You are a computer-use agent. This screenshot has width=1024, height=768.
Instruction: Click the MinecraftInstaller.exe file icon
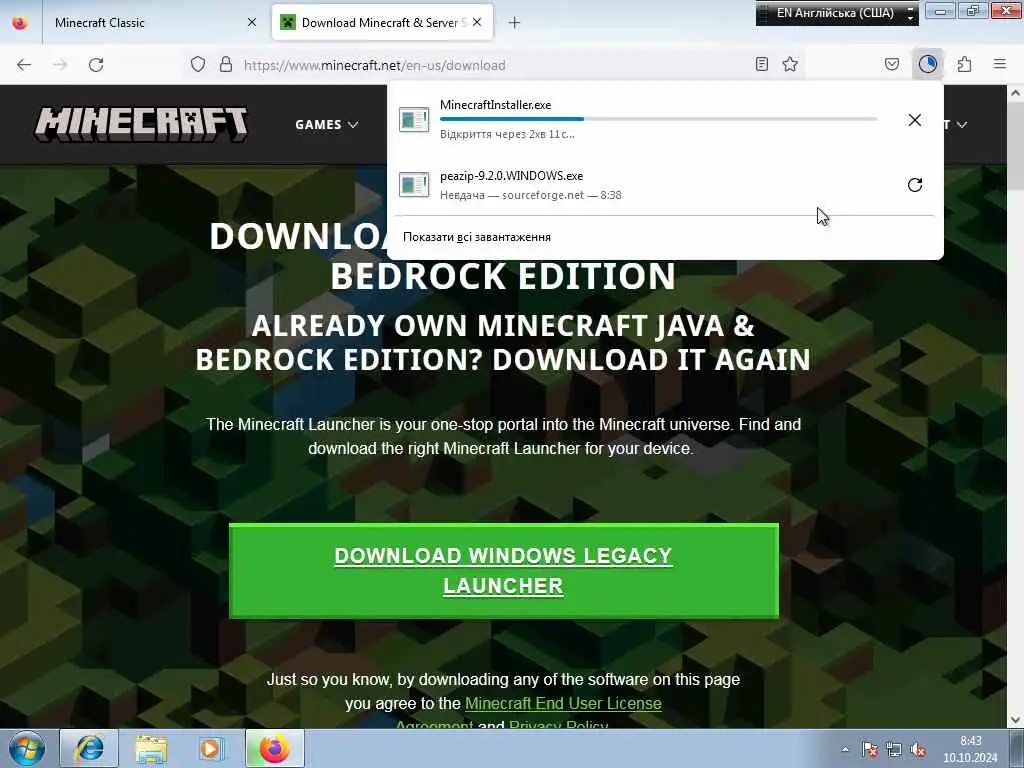pos(414,120)
